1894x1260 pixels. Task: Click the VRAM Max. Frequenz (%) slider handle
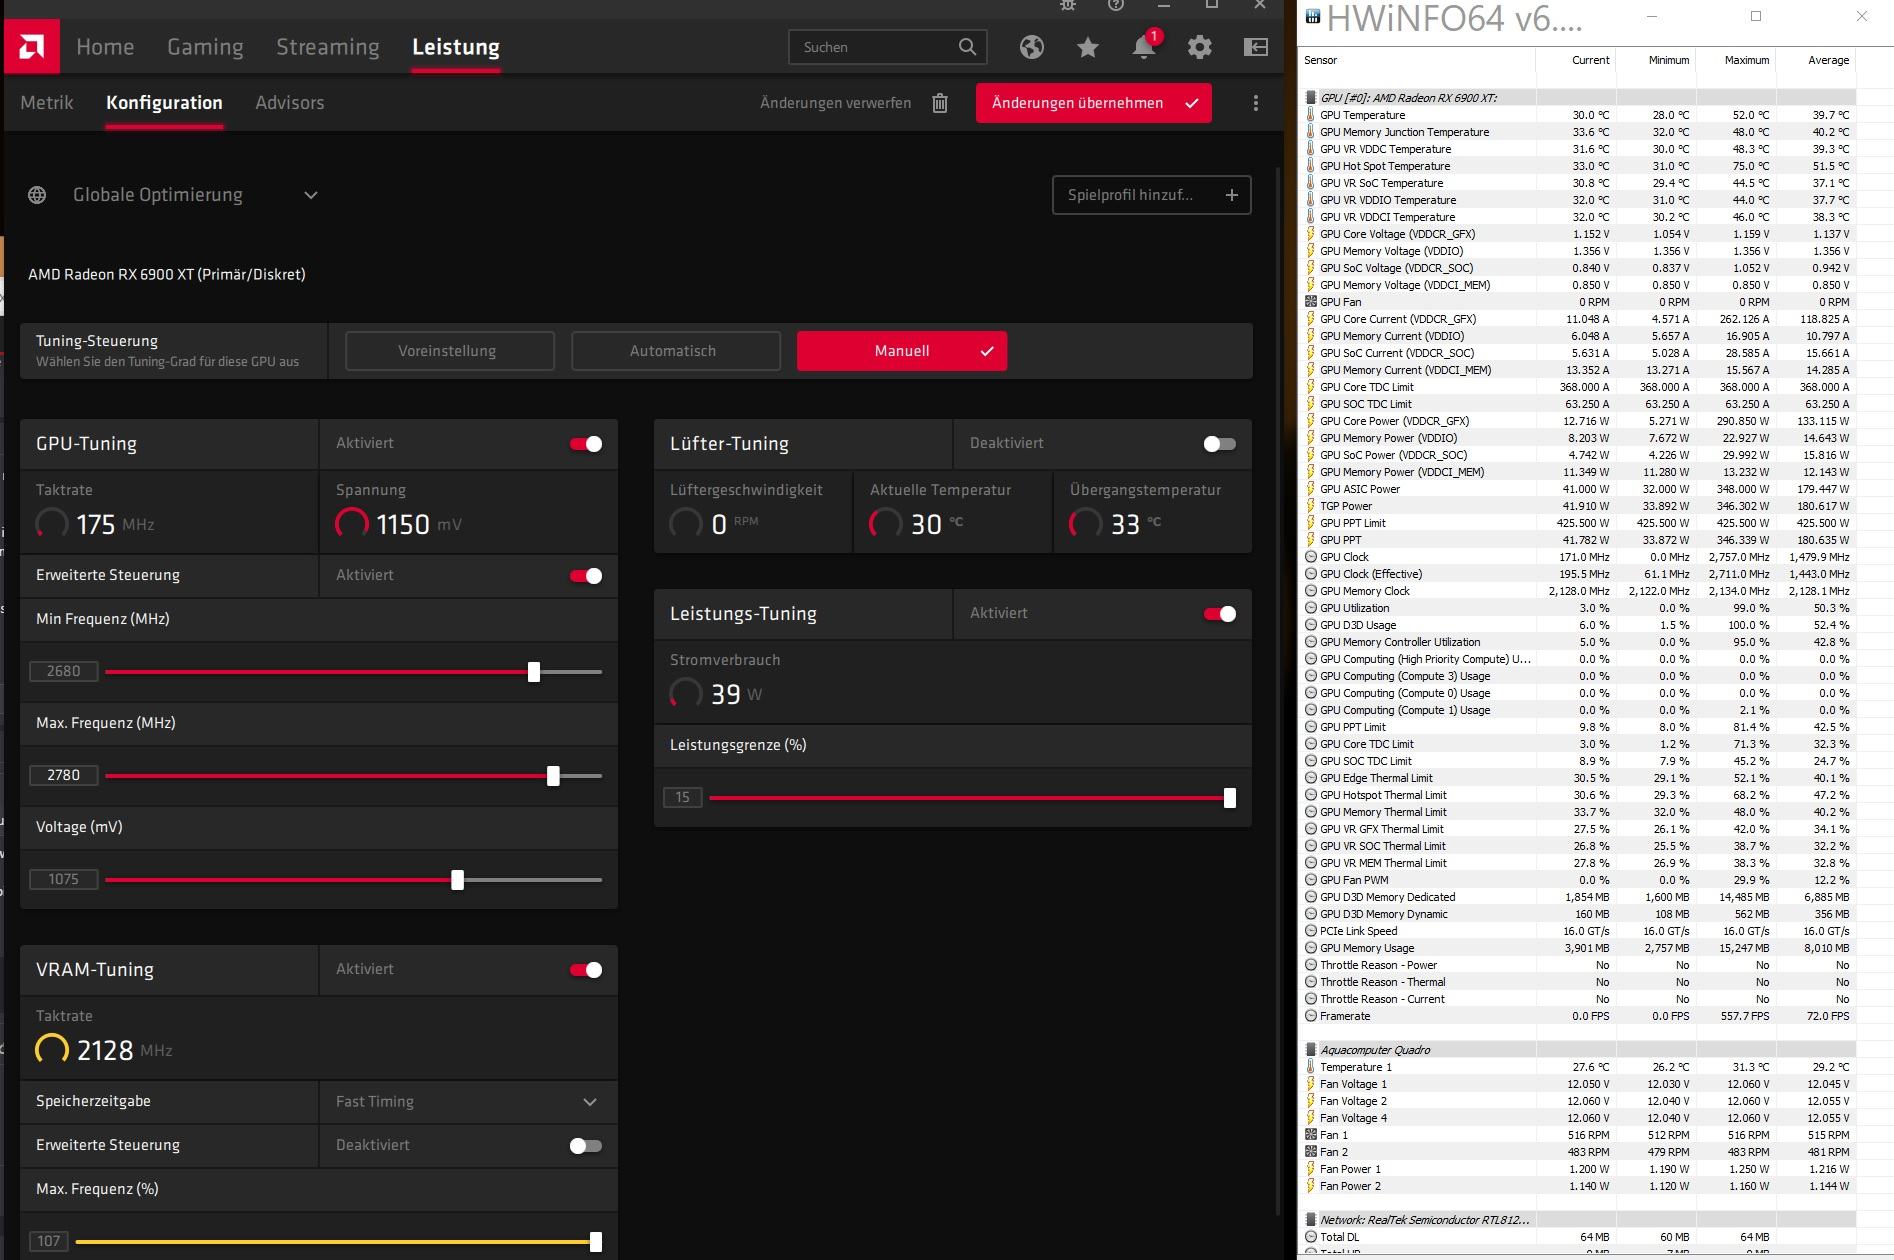[x=596, y=1242]
